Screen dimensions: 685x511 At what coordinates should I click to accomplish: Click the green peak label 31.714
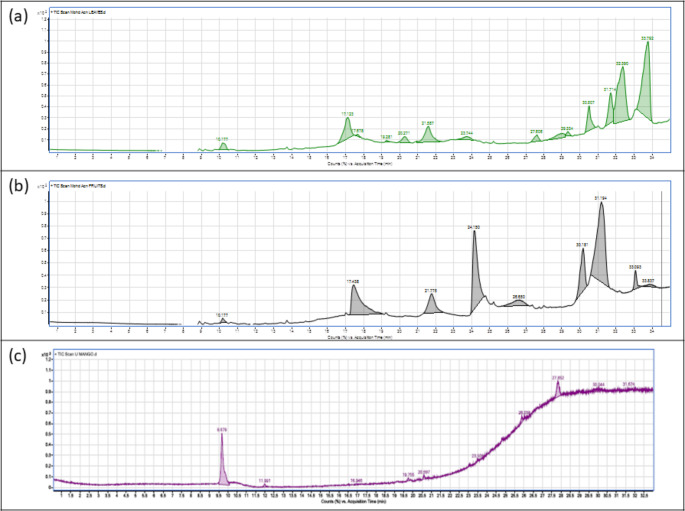tap(610, 89)
